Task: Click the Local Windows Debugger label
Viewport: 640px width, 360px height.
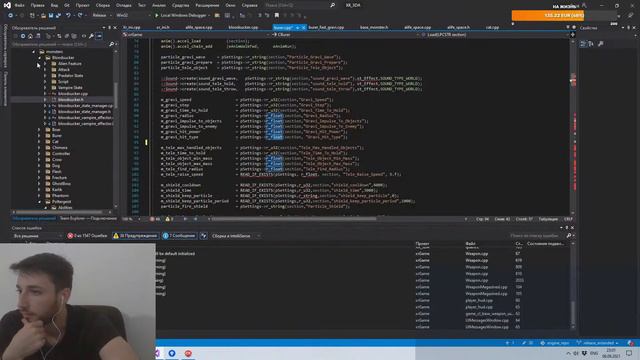Action: [x=183, y=16]
